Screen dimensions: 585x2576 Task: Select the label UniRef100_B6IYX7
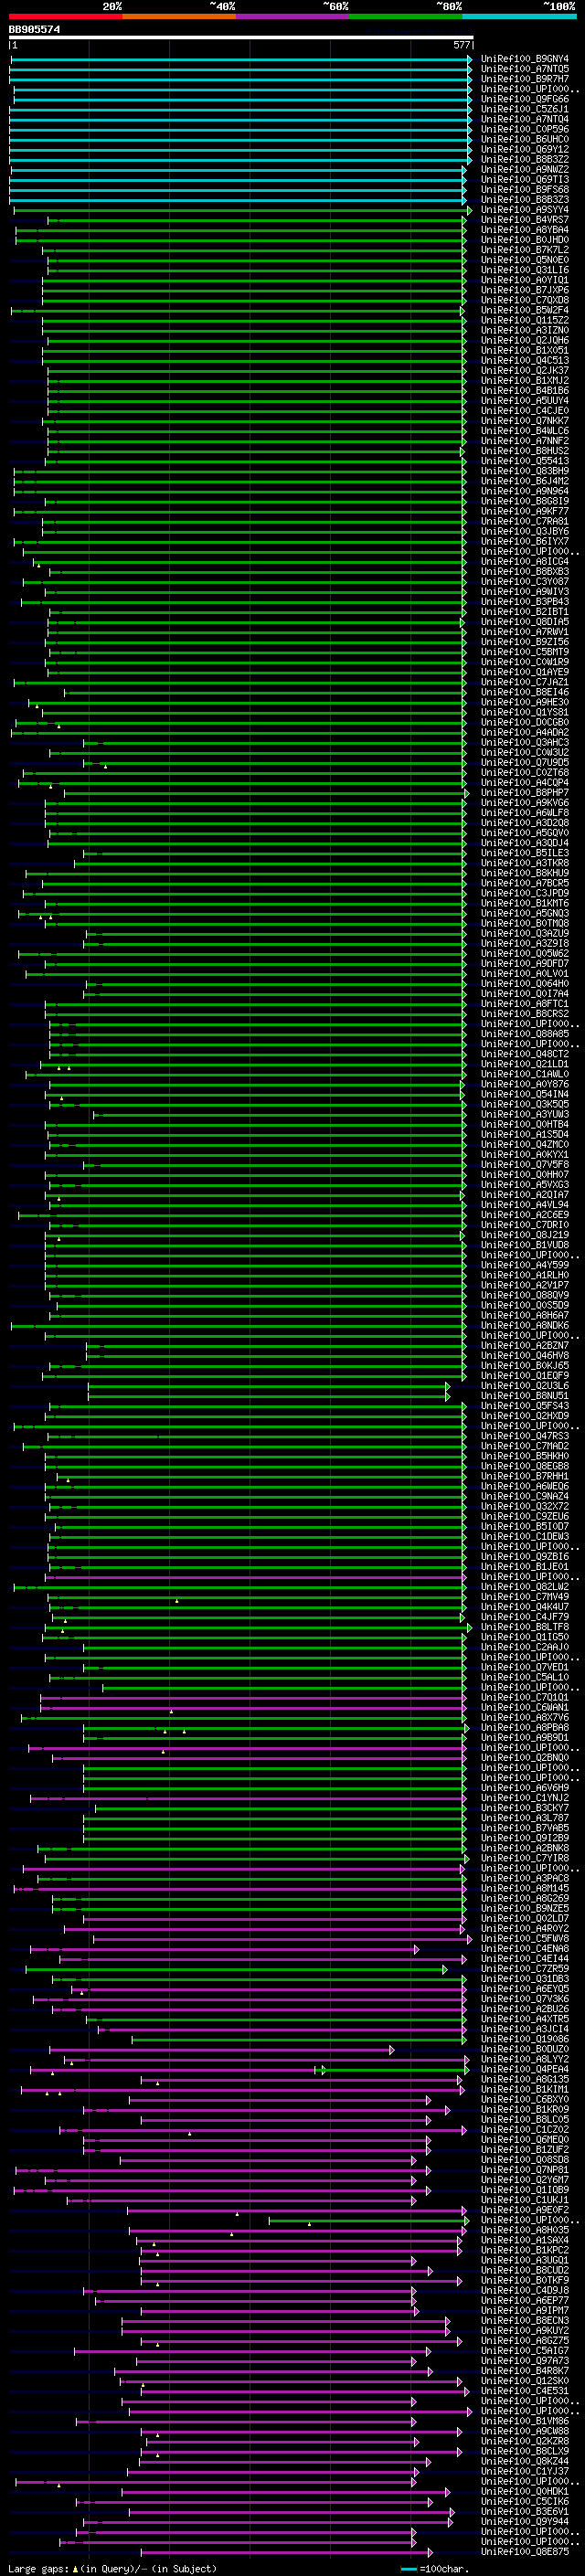tap(524, 541)
